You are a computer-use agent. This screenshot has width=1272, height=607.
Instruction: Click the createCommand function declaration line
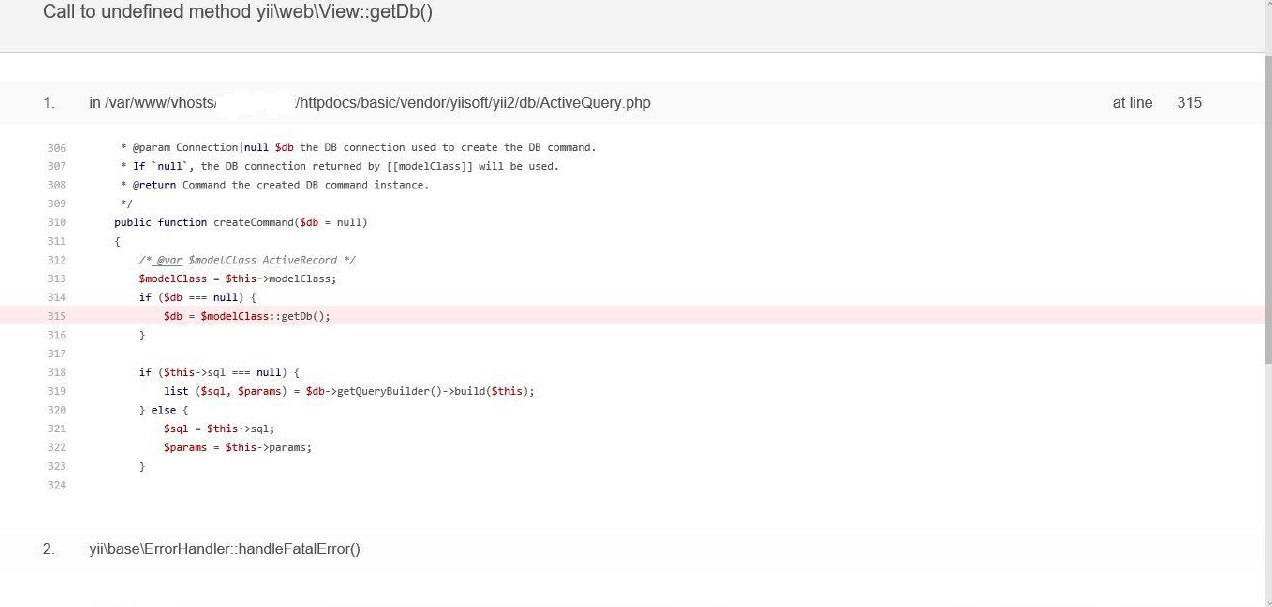pos(241,222)
